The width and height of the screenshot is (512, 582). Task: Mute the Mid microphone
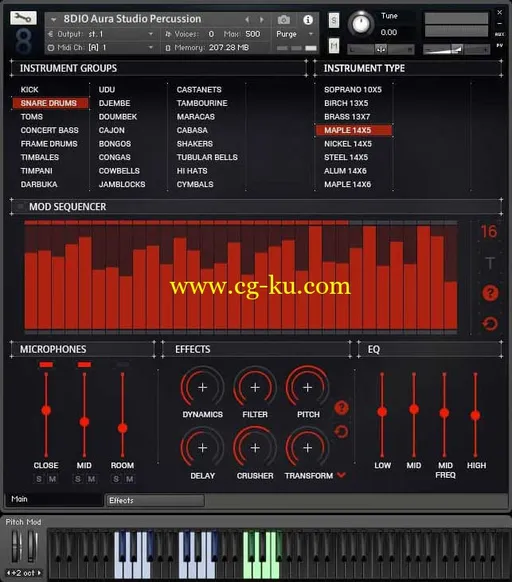[x=91, y=479]
